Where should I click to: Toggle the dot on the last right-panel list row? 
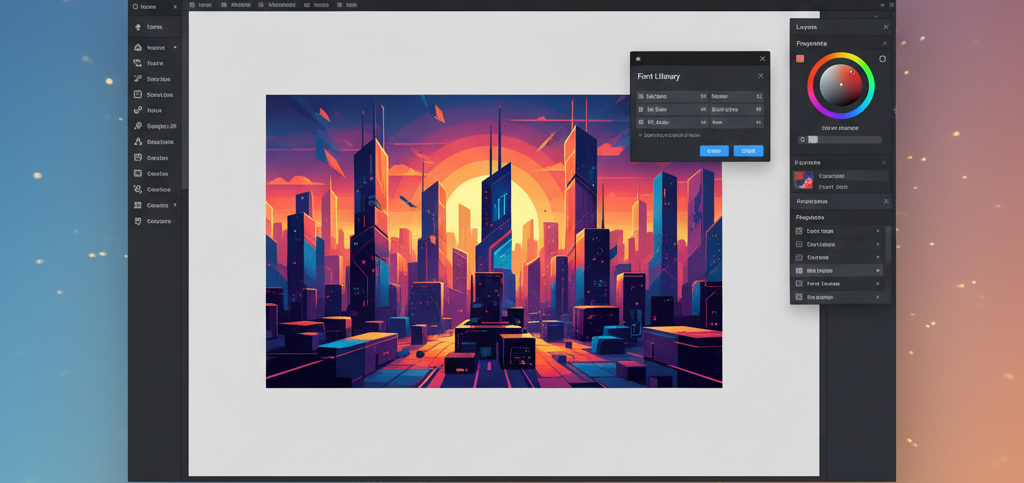click(878, 297)
